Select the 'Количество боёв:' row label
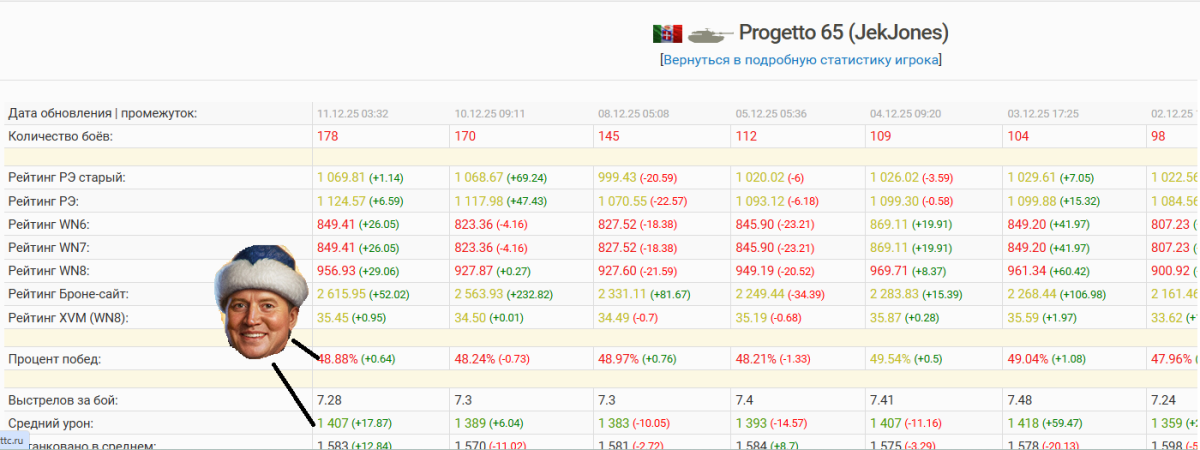 61,135
